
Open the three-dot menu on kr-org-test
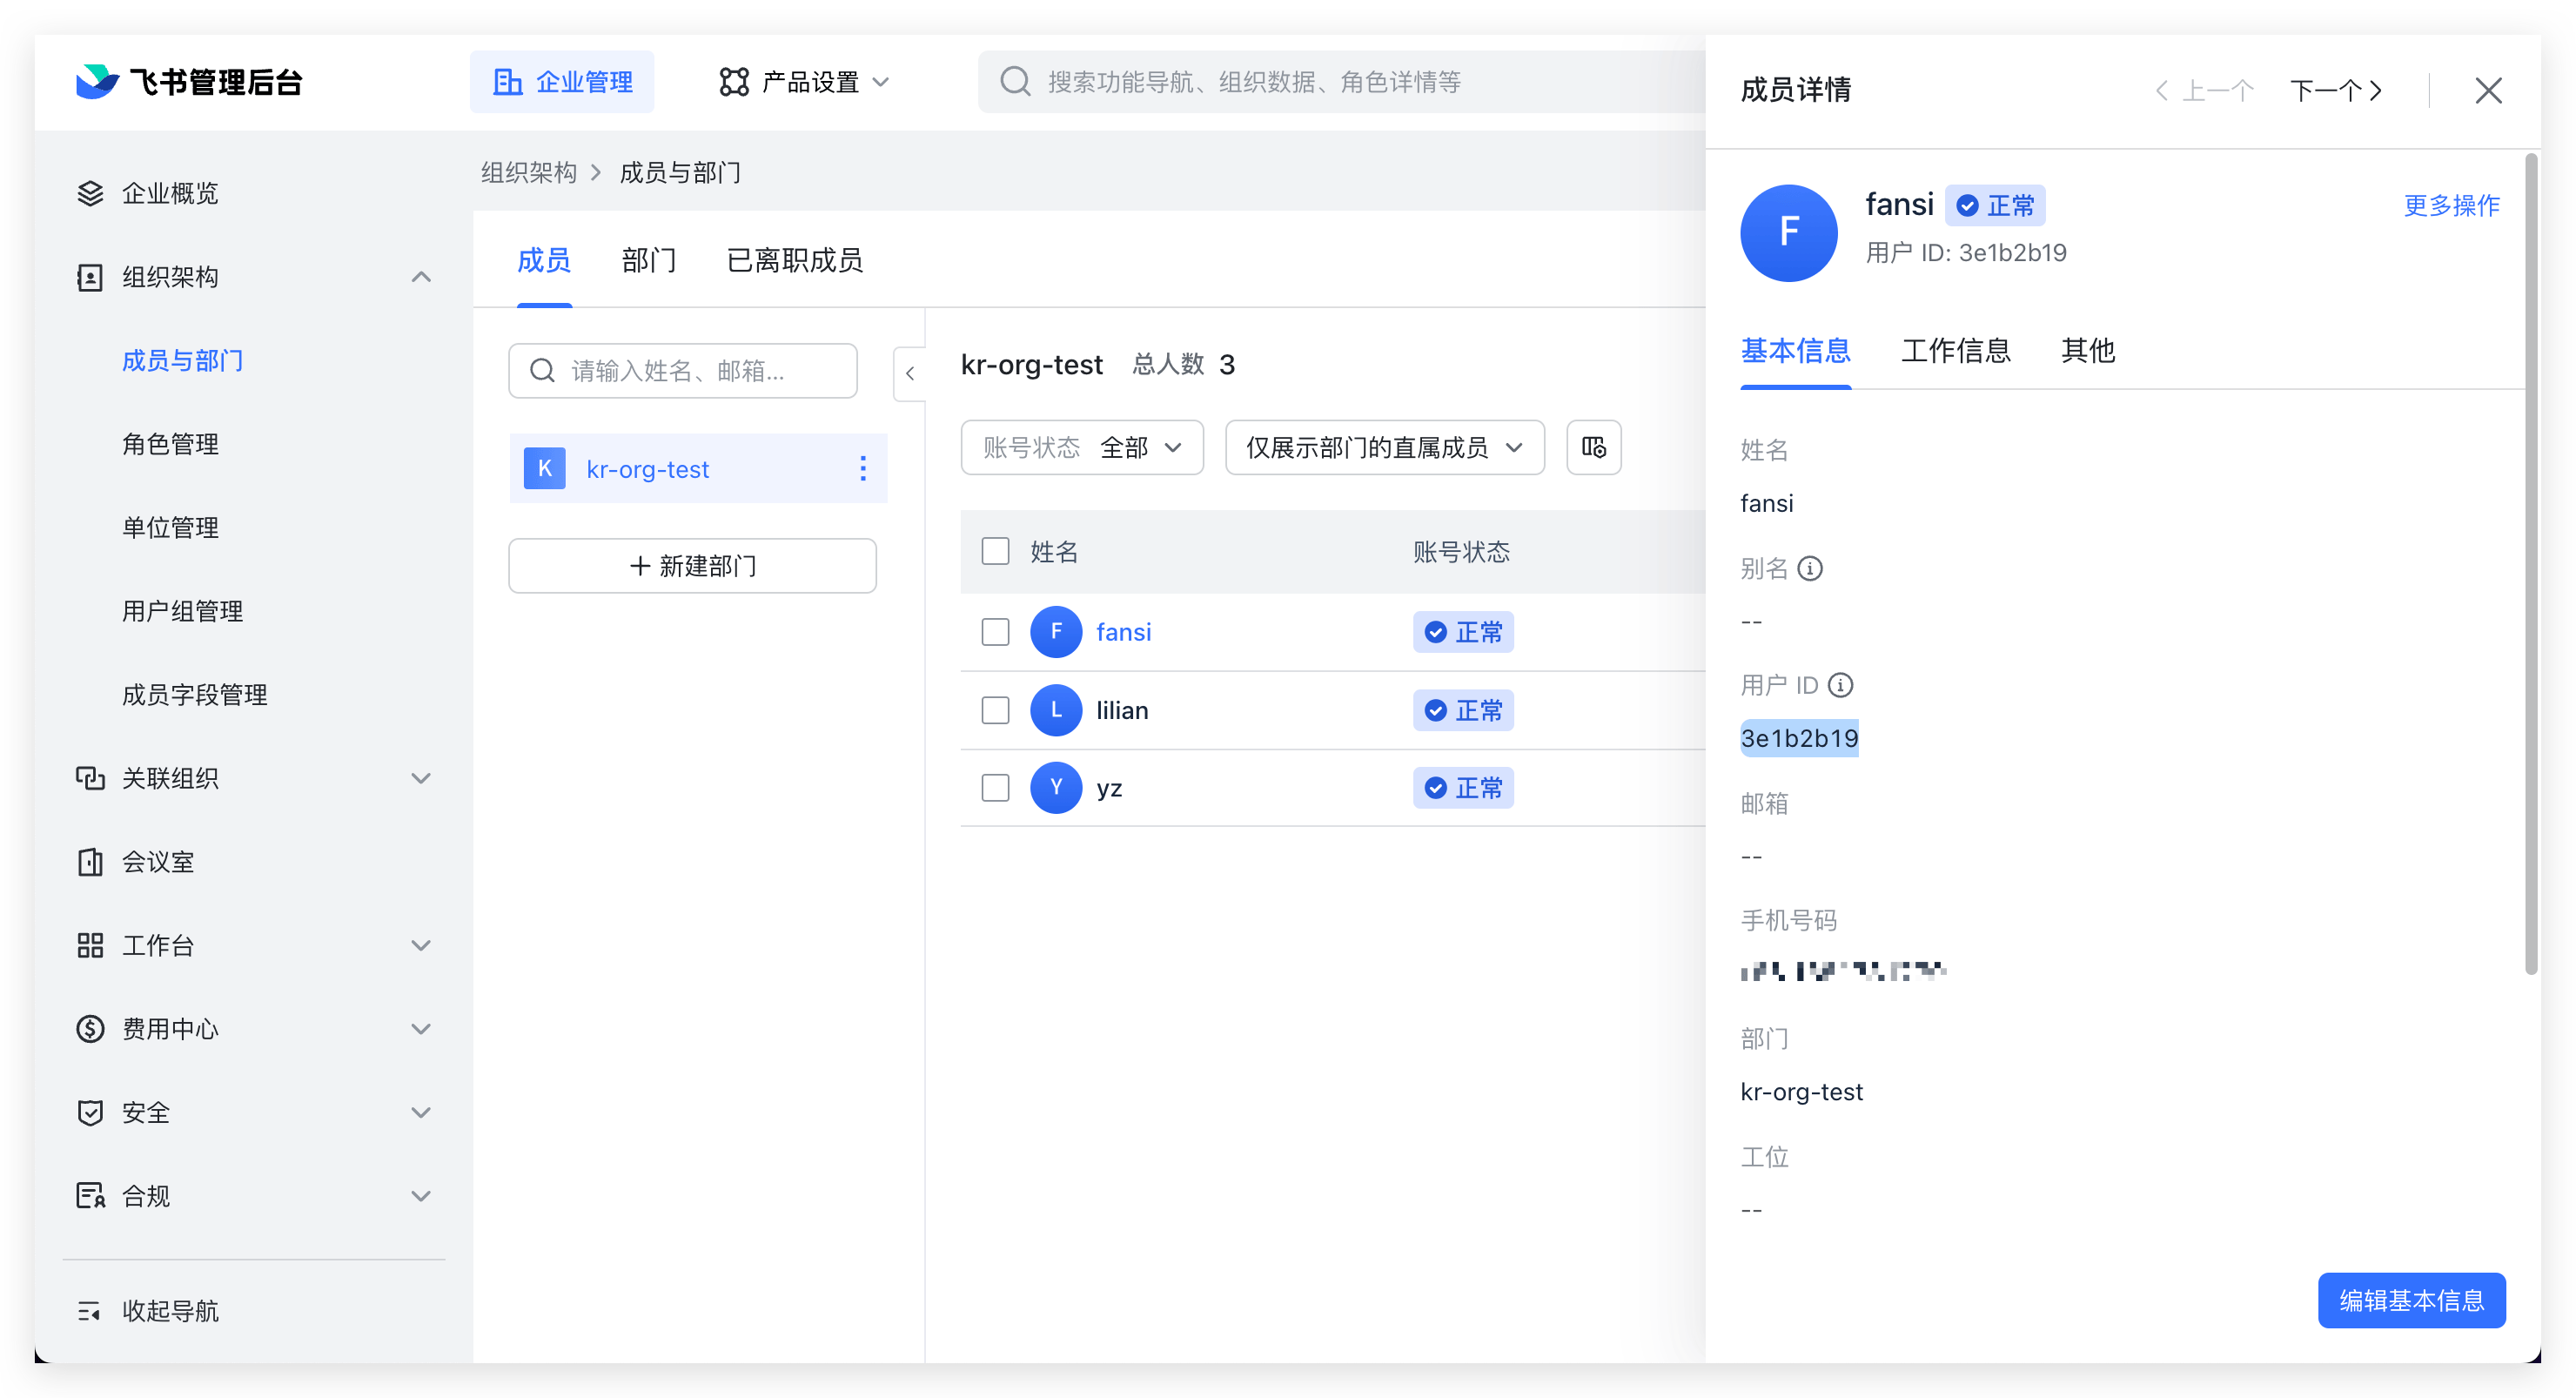(x=862, y=468)
